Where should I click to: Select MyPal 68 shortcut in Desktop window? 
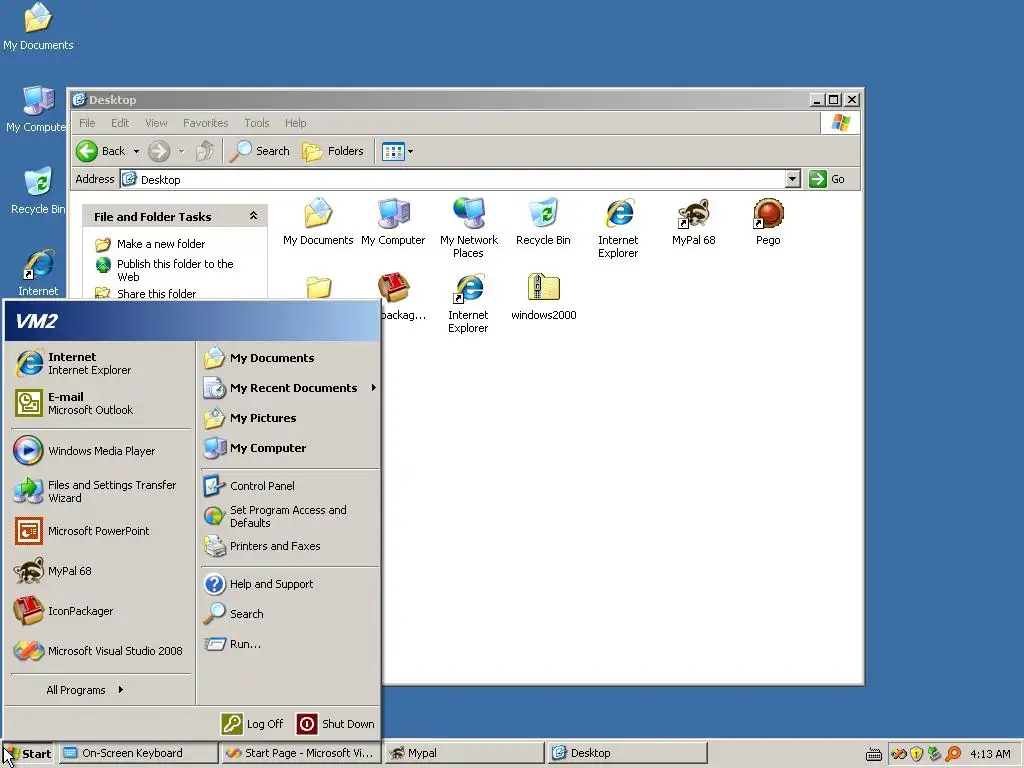pyautogui.click(x=694, y=222)
